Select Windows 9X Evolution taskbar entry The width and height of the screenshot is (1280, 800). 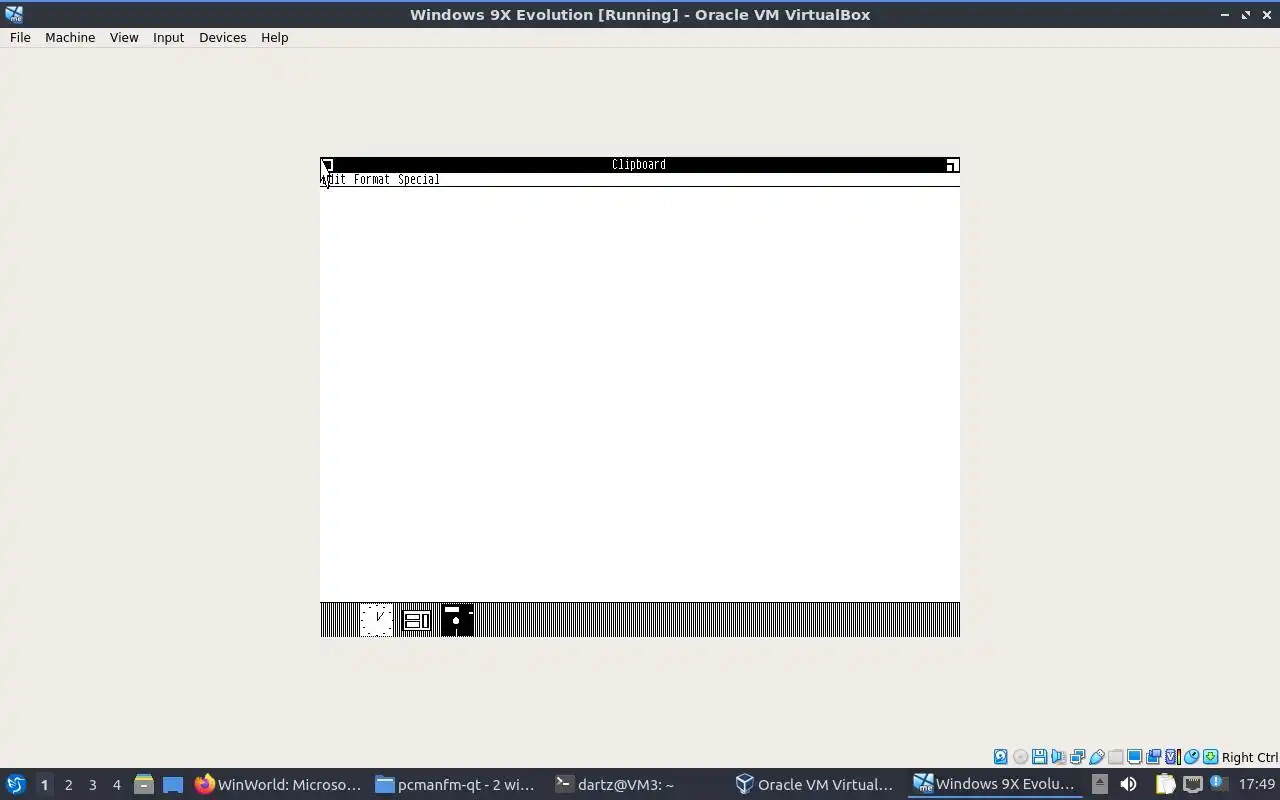tap(995, 784)
